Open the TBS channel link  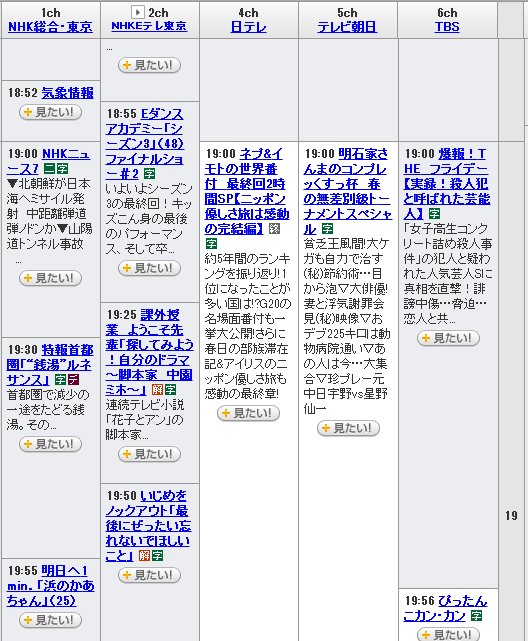click(x=447, y=27)
